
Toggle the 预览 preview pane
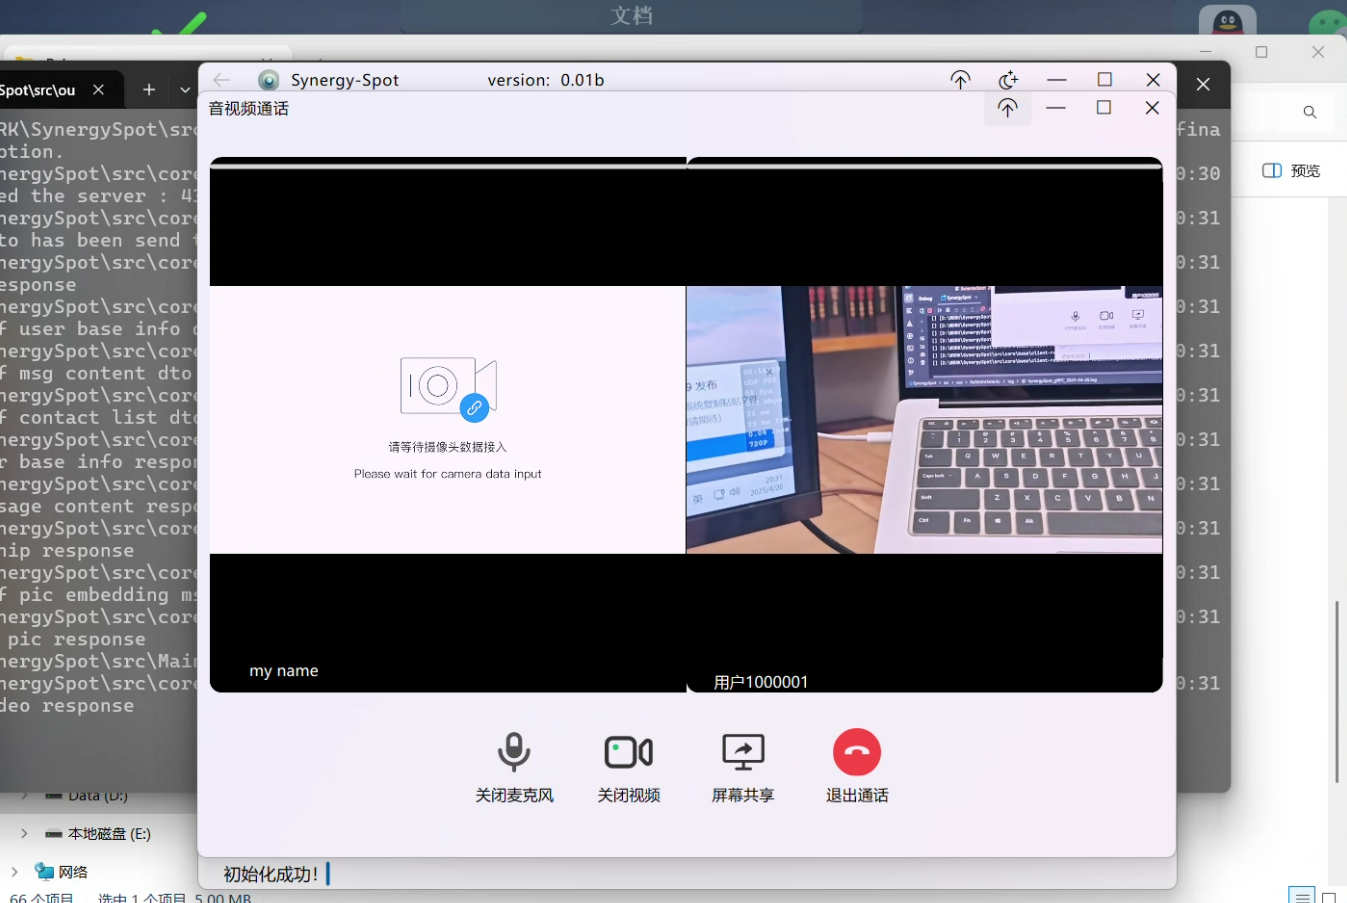click(1290, 170)
